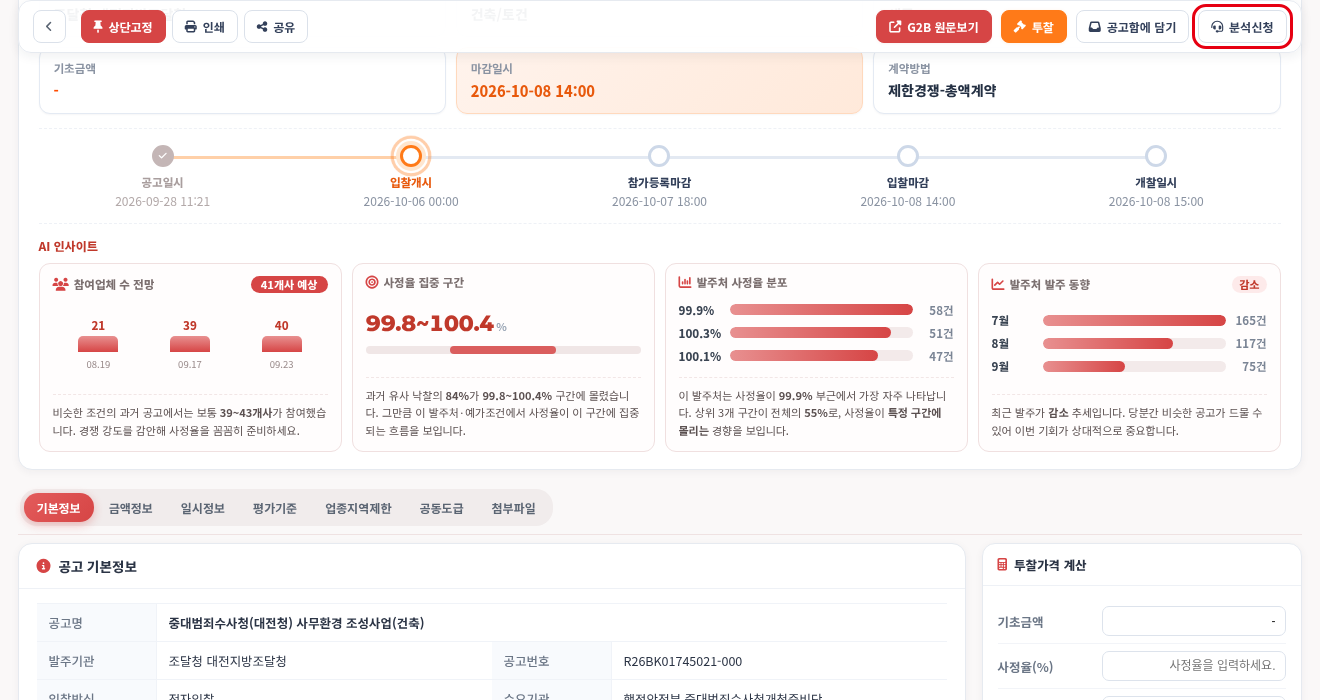
Task: Click the notice number R26BK01745021-000
Action: click(x=683, y=661)
